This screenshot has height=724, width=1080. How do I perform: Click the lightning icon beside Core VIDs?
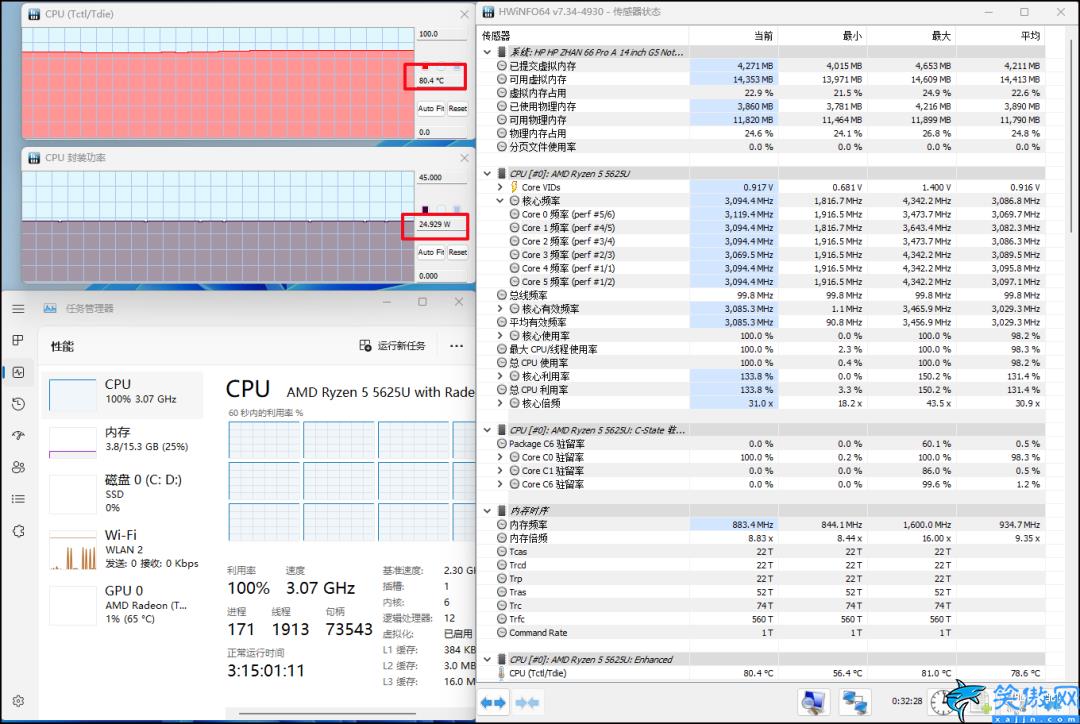click(514, 187)
